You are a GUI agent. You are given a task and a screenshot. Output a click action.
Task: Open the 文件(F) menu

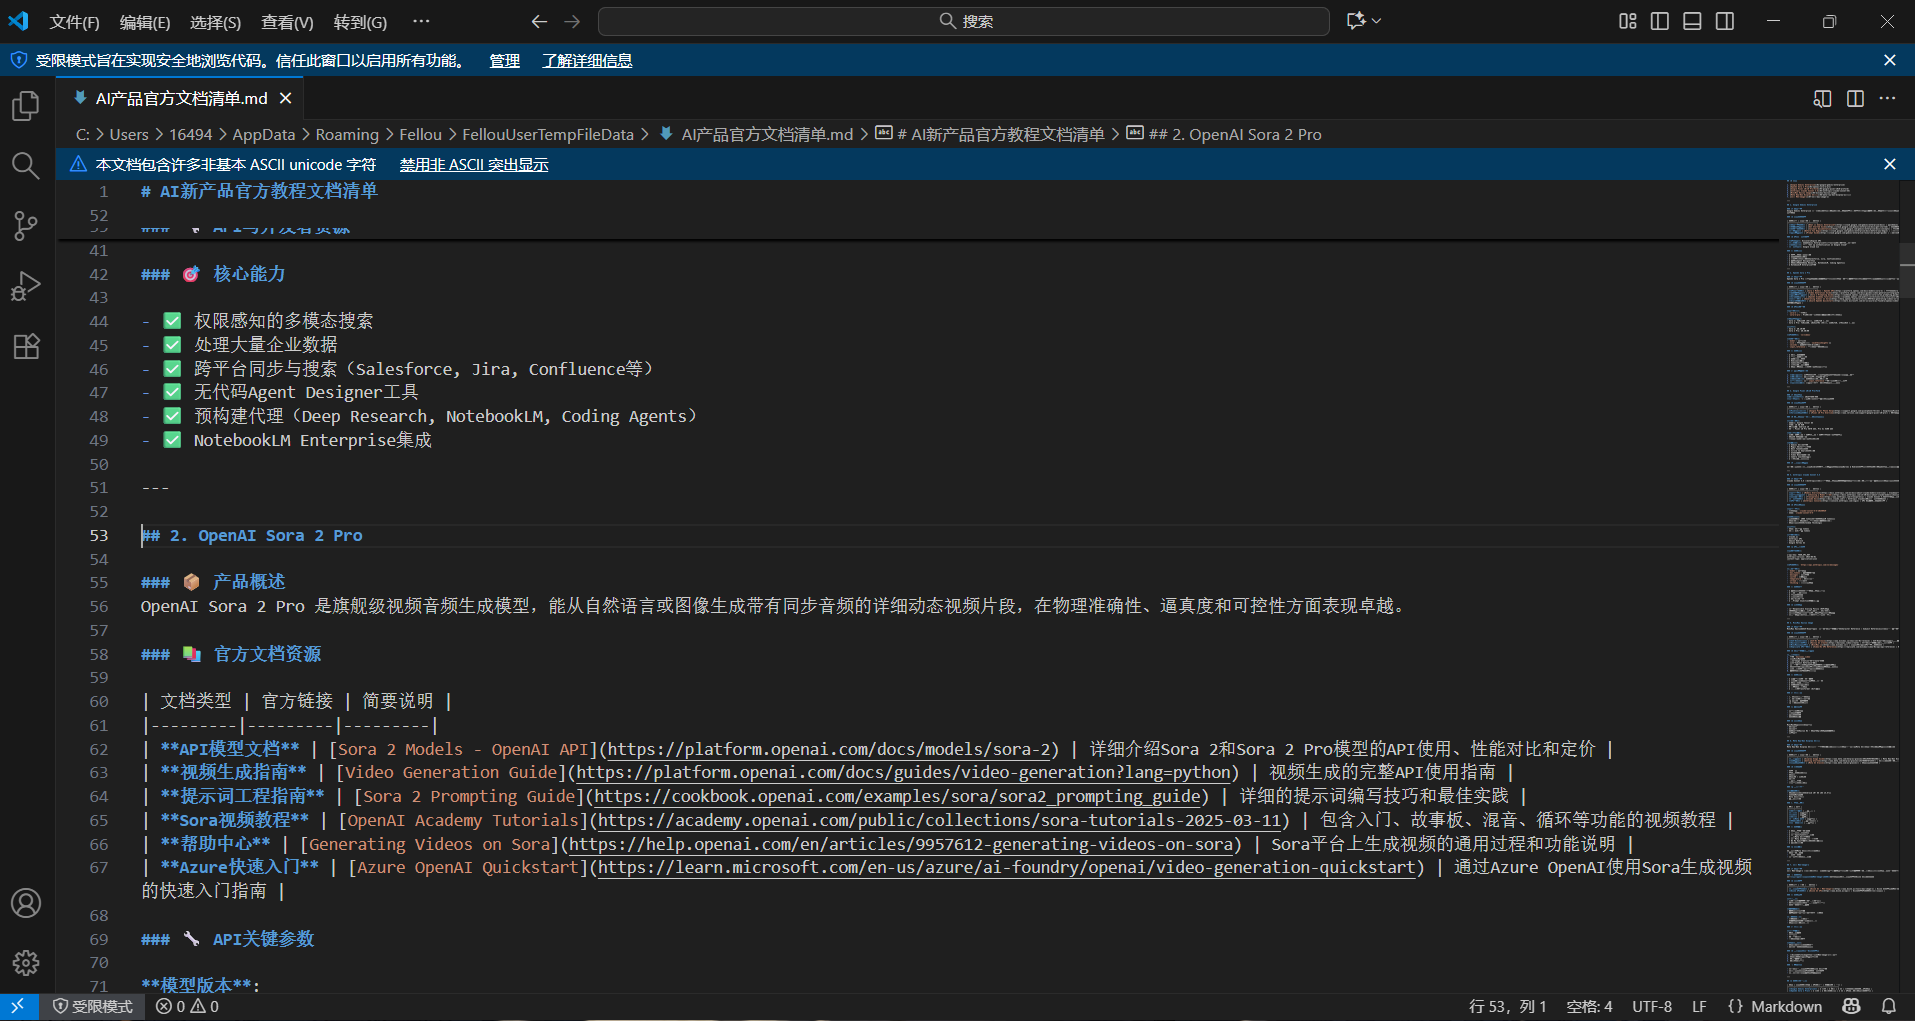(x=74, y=22)
